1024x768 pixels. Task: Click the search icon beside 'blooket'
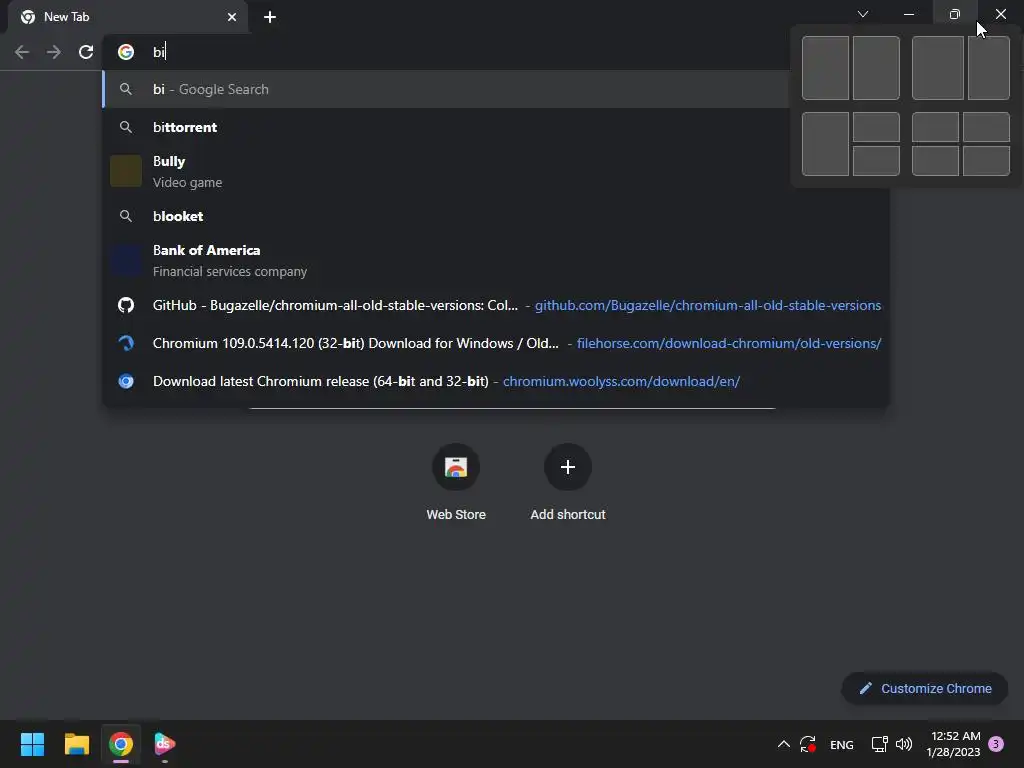126,216
